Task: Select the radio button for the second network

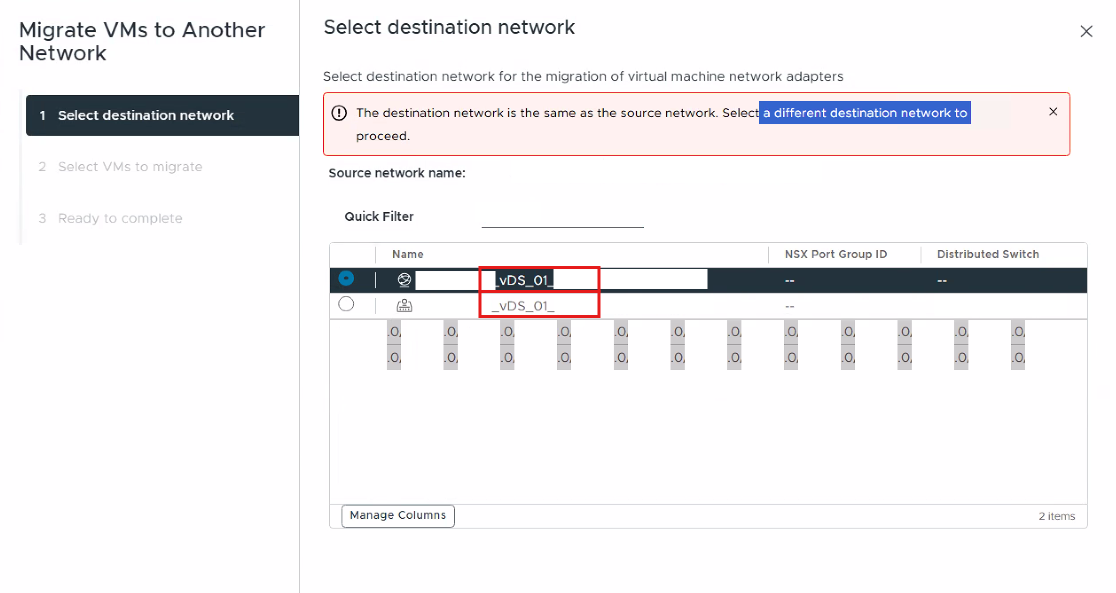Action: click(346, 304)
